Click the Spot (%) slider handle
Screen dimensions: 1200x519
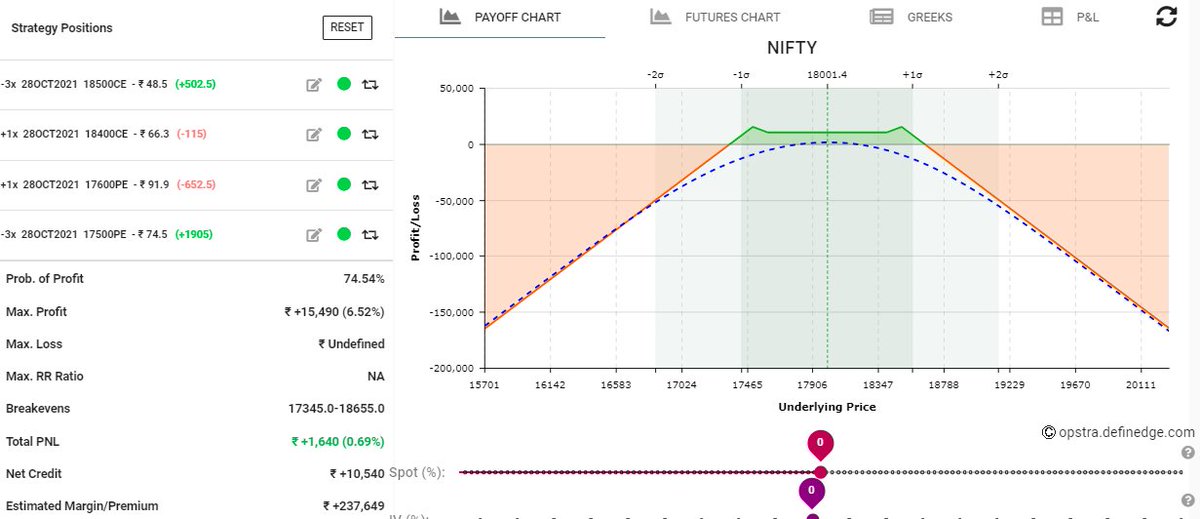(x=820, y=472)
